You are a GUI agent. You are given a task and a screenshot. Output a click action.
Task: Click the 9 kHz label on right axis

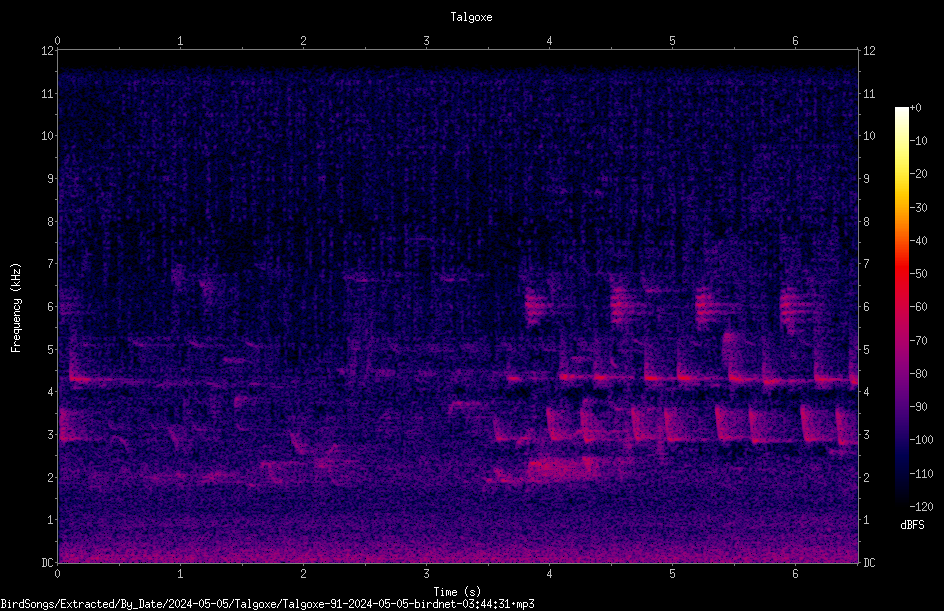tap(866, 178)
